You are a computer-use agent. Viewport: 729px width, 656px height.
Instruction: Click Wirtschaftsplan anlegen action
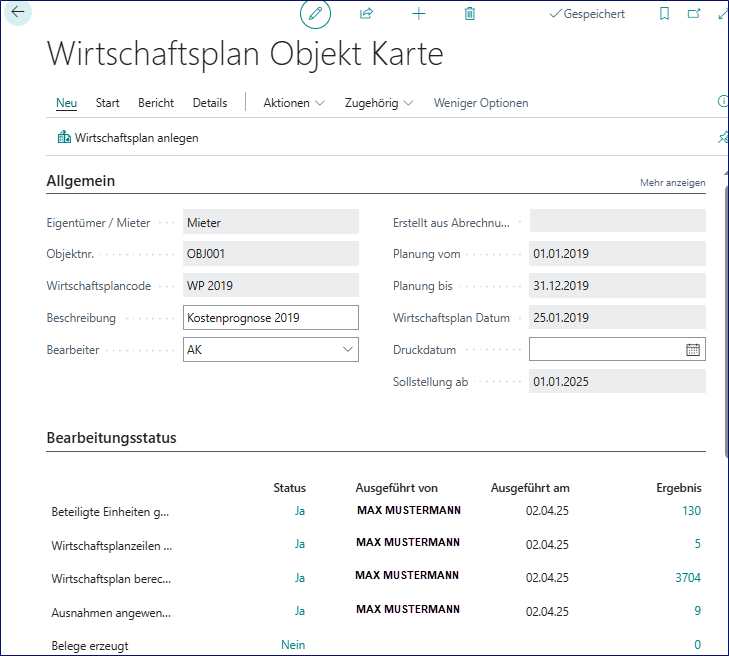pyautogui.click(x=128, y=138)
